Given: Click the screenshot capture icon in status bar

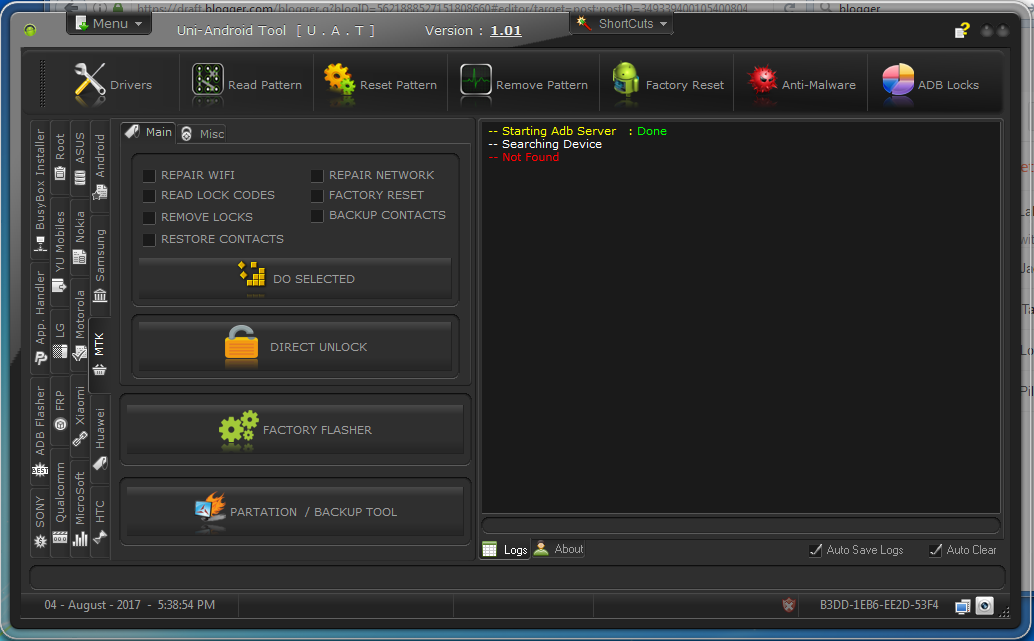Looking at the screenshot, I should 984,606.
